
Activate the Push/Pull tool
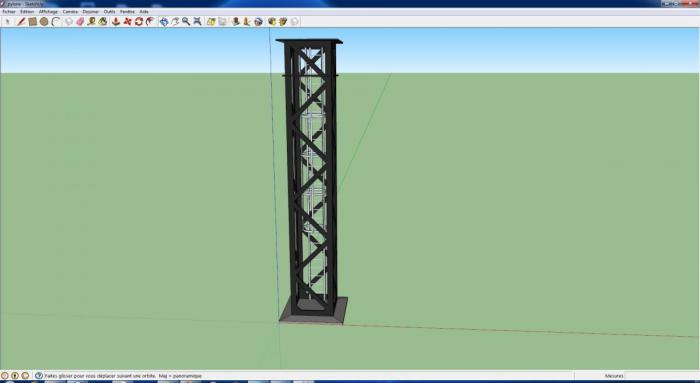click(x=116, y=21)
